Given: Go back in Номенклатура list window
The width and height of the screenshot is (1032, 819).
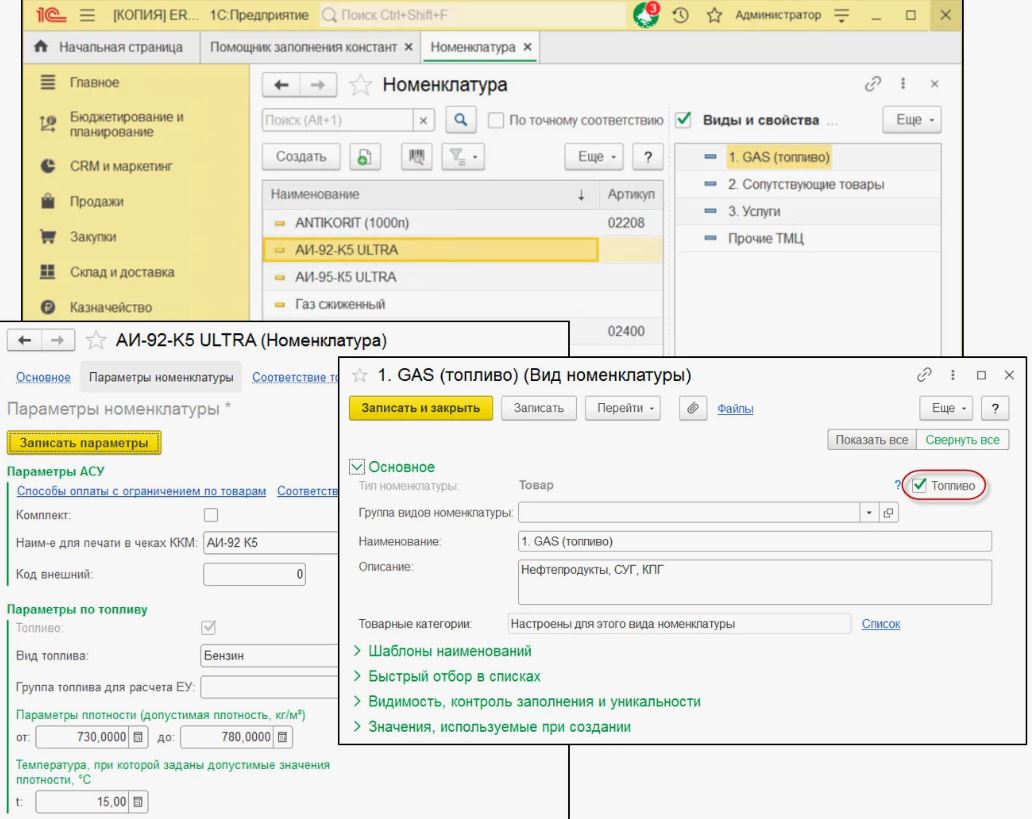Looking at the screenshot, I should click(281, 84).
